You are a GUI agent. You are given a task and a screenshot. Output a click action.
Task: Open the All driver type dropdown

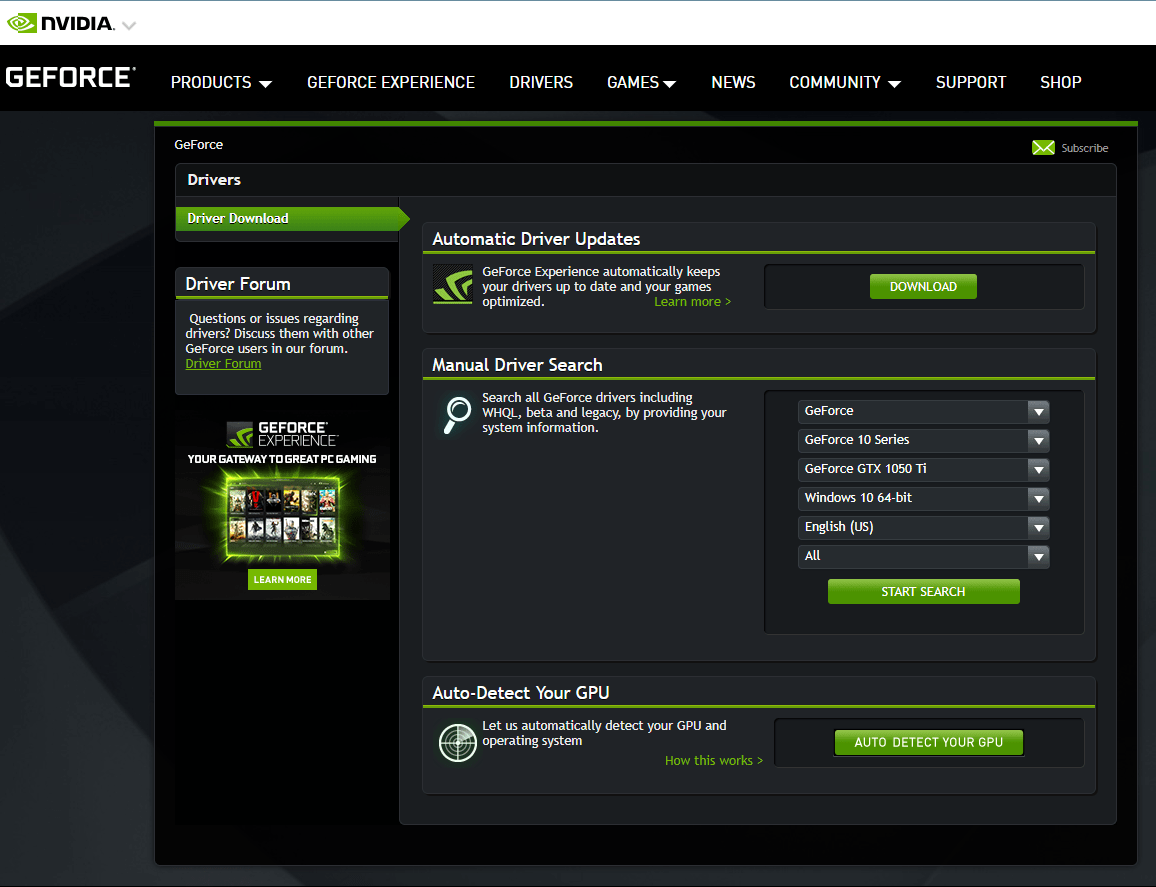(923, 556)
